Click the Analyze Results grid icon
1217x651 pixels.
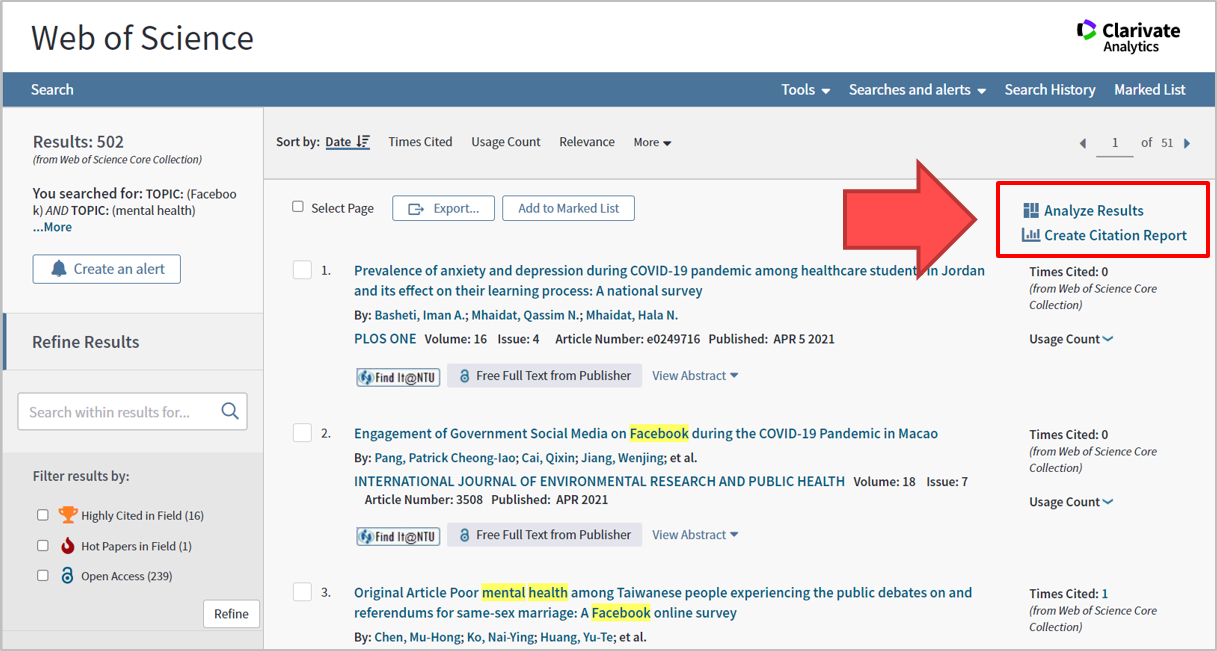(1031, 210)
